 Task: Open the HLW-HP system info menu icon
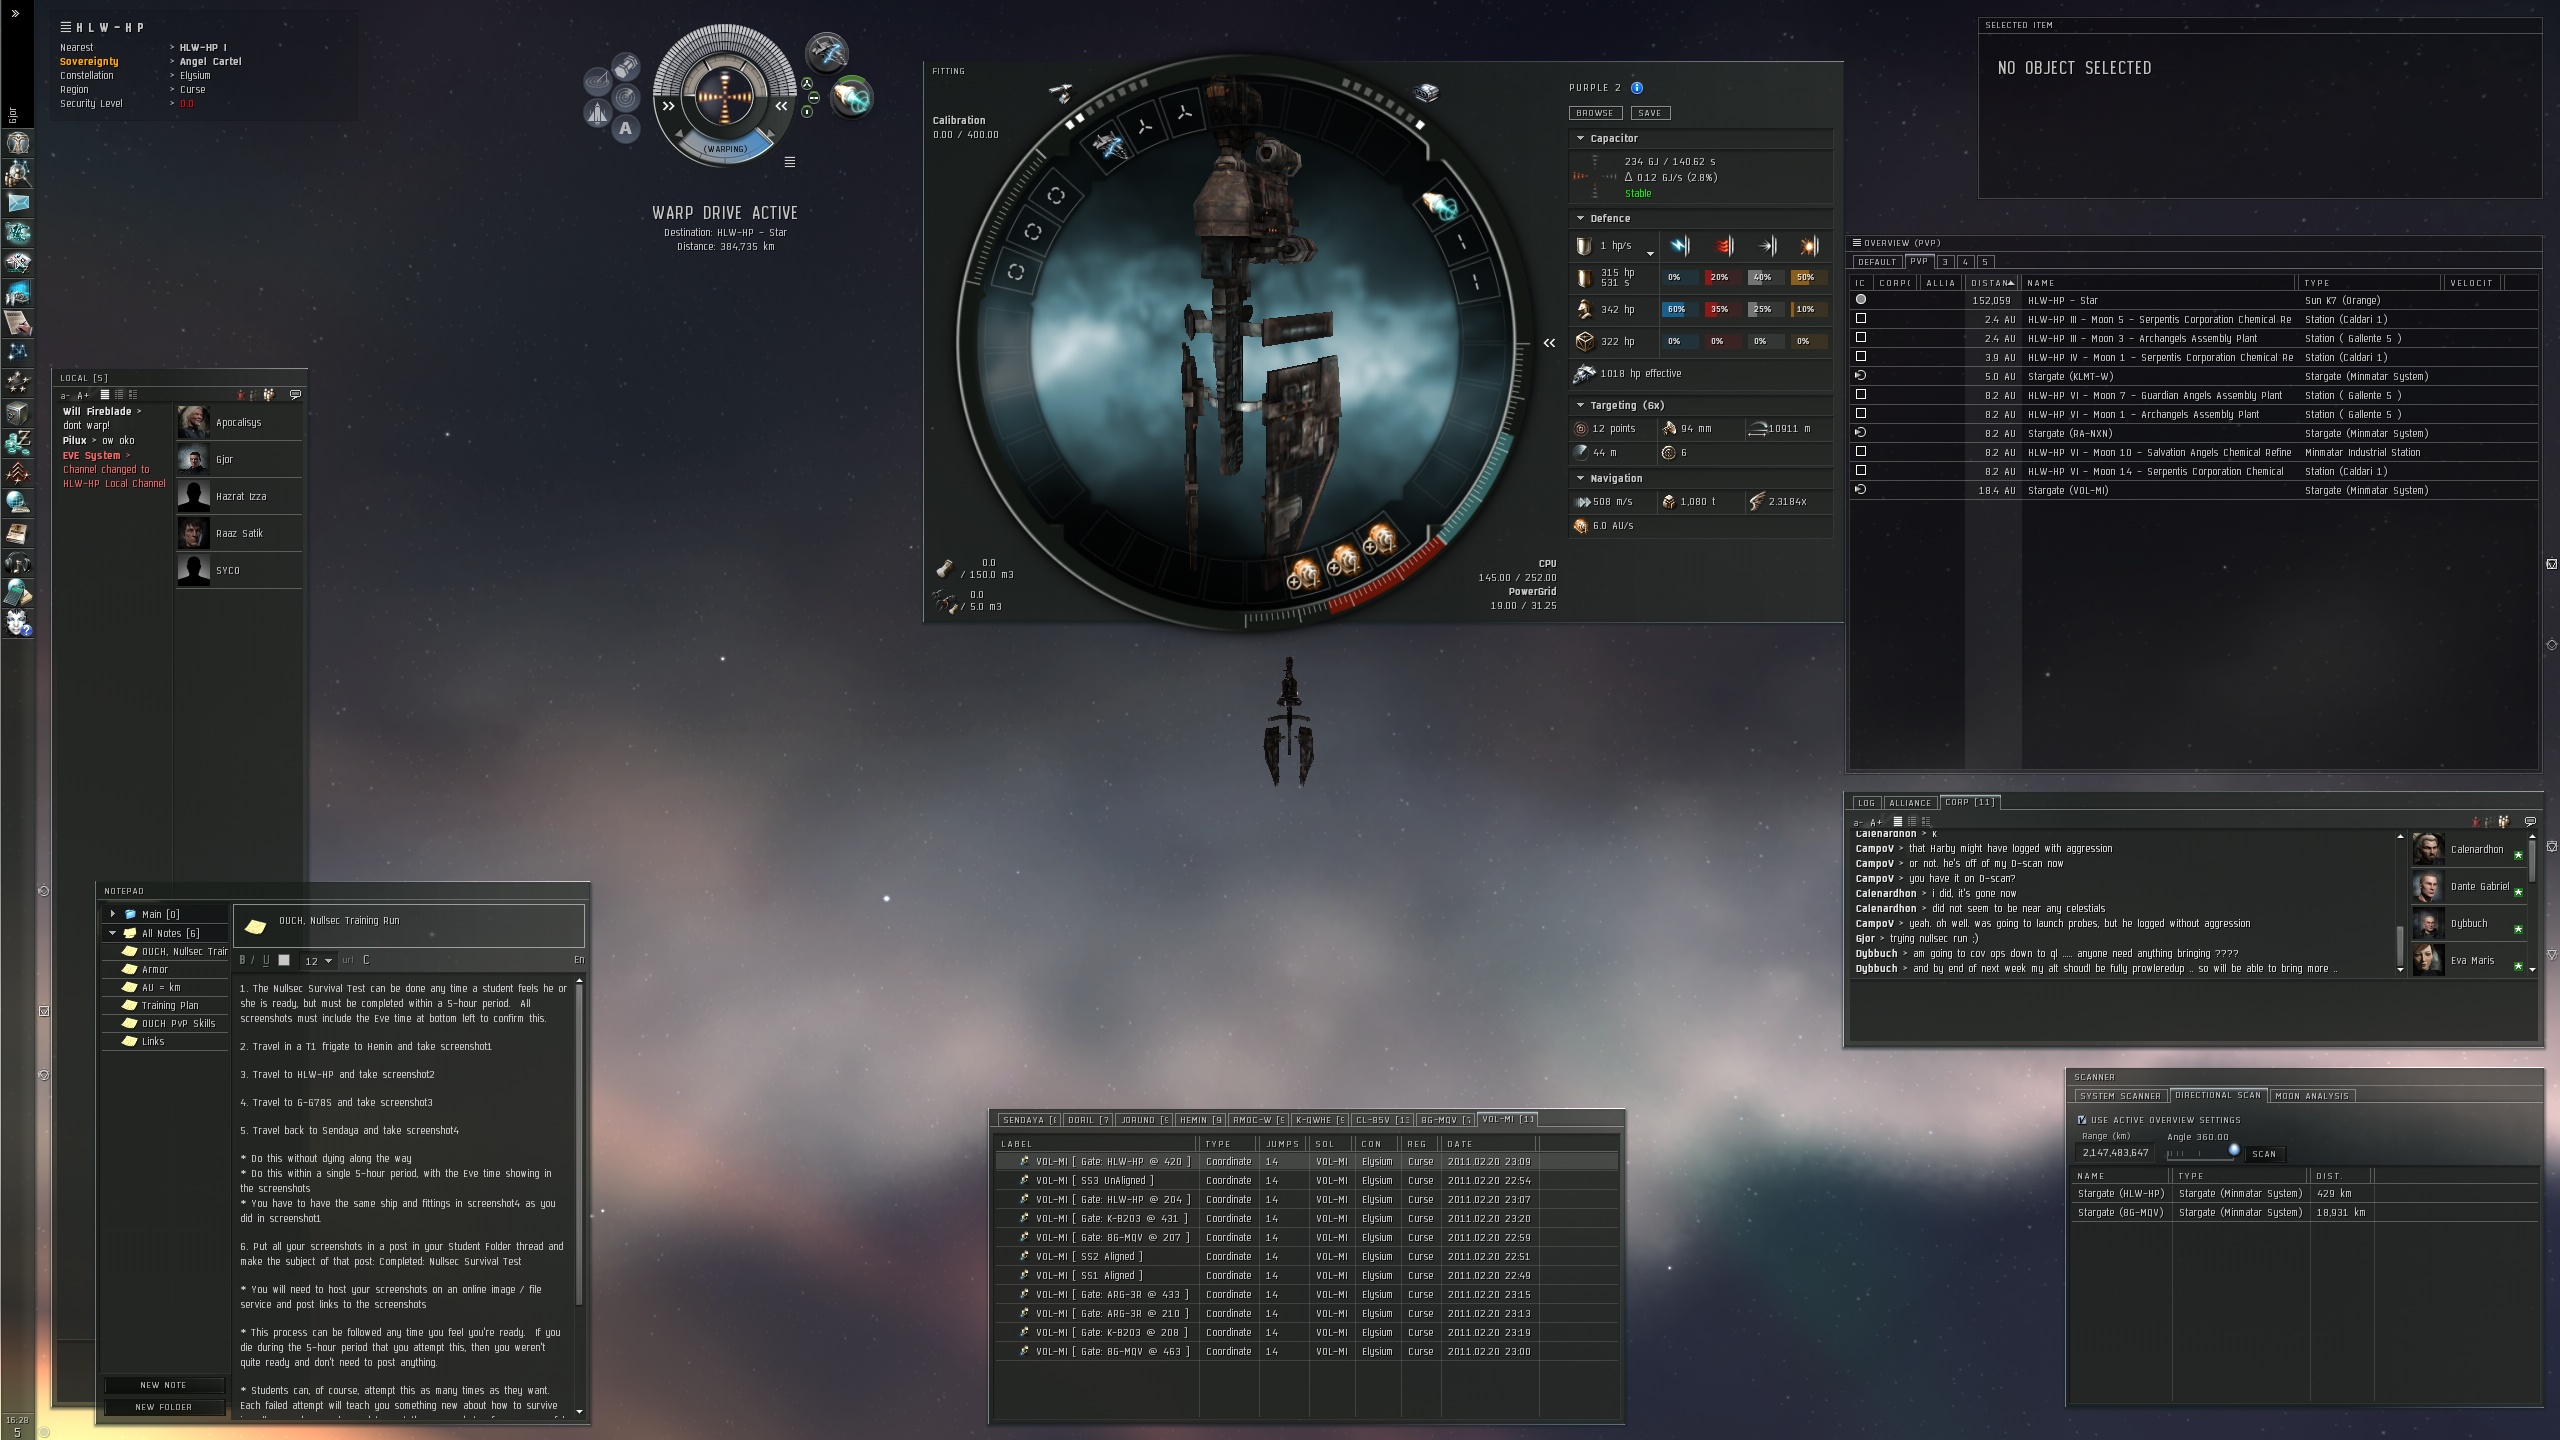click(x=66, y=27)
